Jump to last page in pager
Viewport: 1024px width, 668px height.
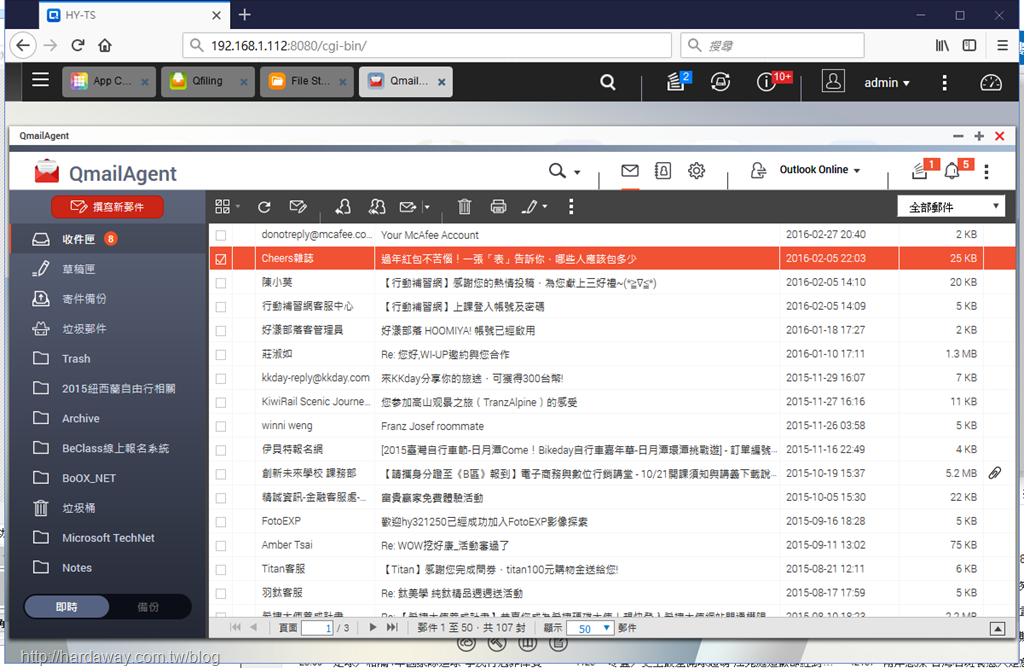click(391, 628)
